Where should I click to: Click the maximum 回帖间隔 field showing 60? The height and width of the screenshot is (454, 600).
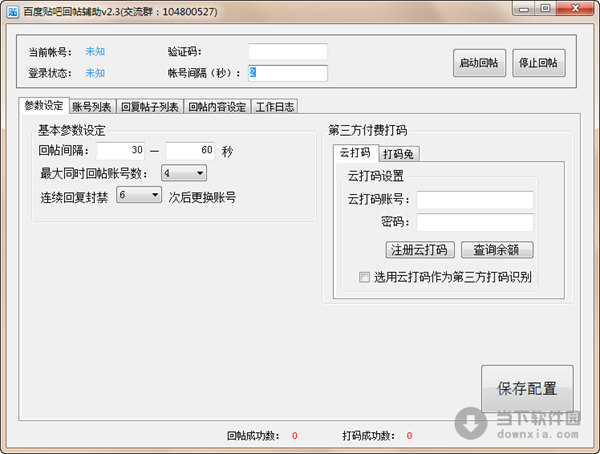point(190,150)
